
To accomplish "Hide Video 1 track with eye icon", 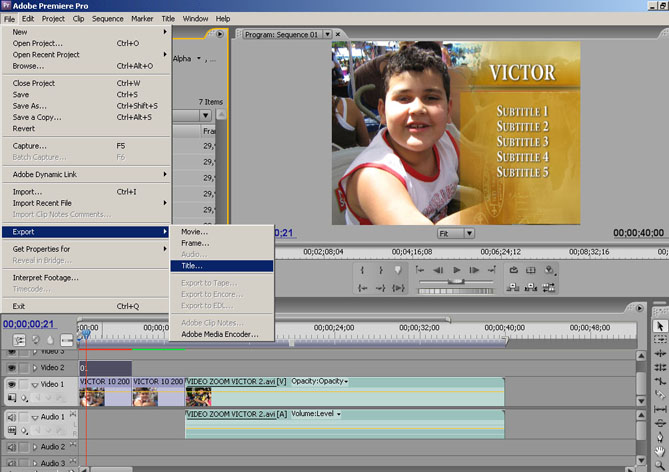I will pyautogui.click(x=12, y=384).
